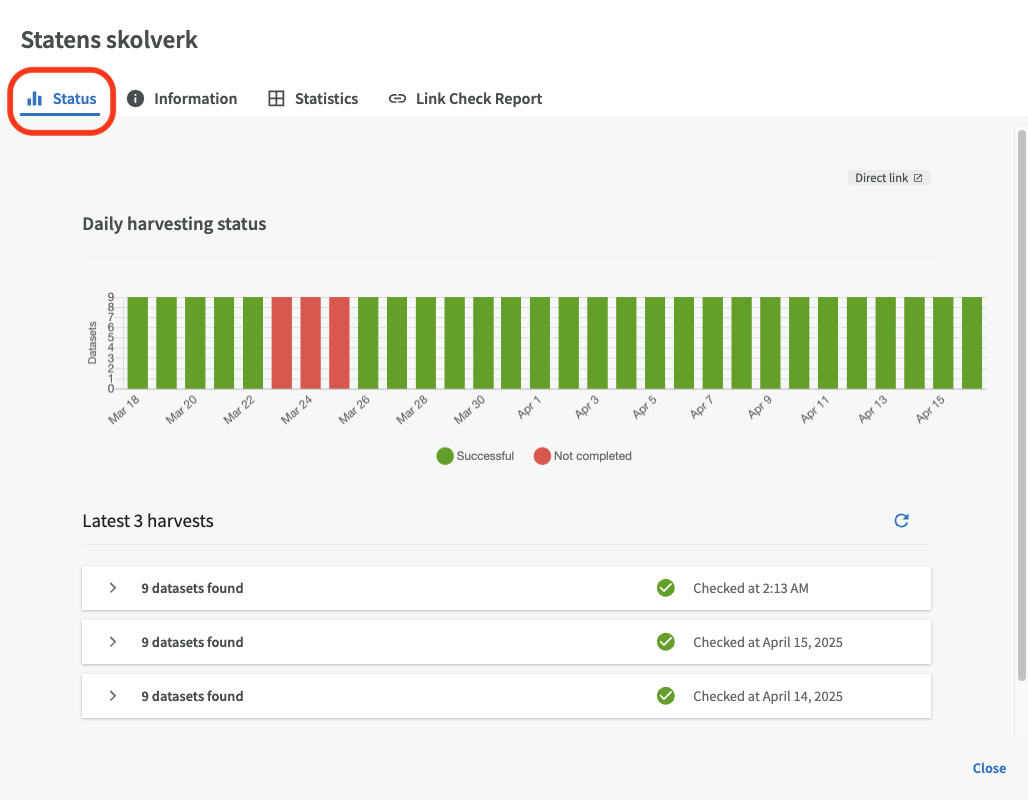
Task: Click the Apr 11 axis label
Action: pos(815,409)
